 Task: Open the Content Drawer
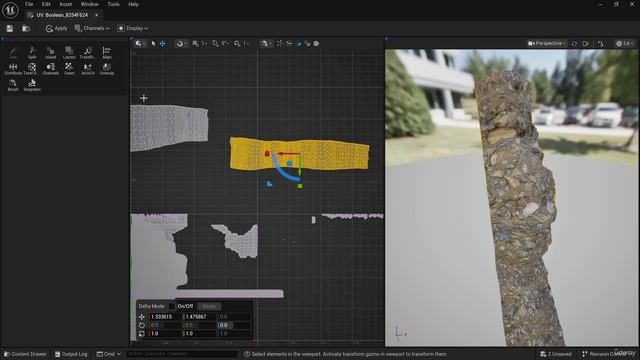pos(25,354)
